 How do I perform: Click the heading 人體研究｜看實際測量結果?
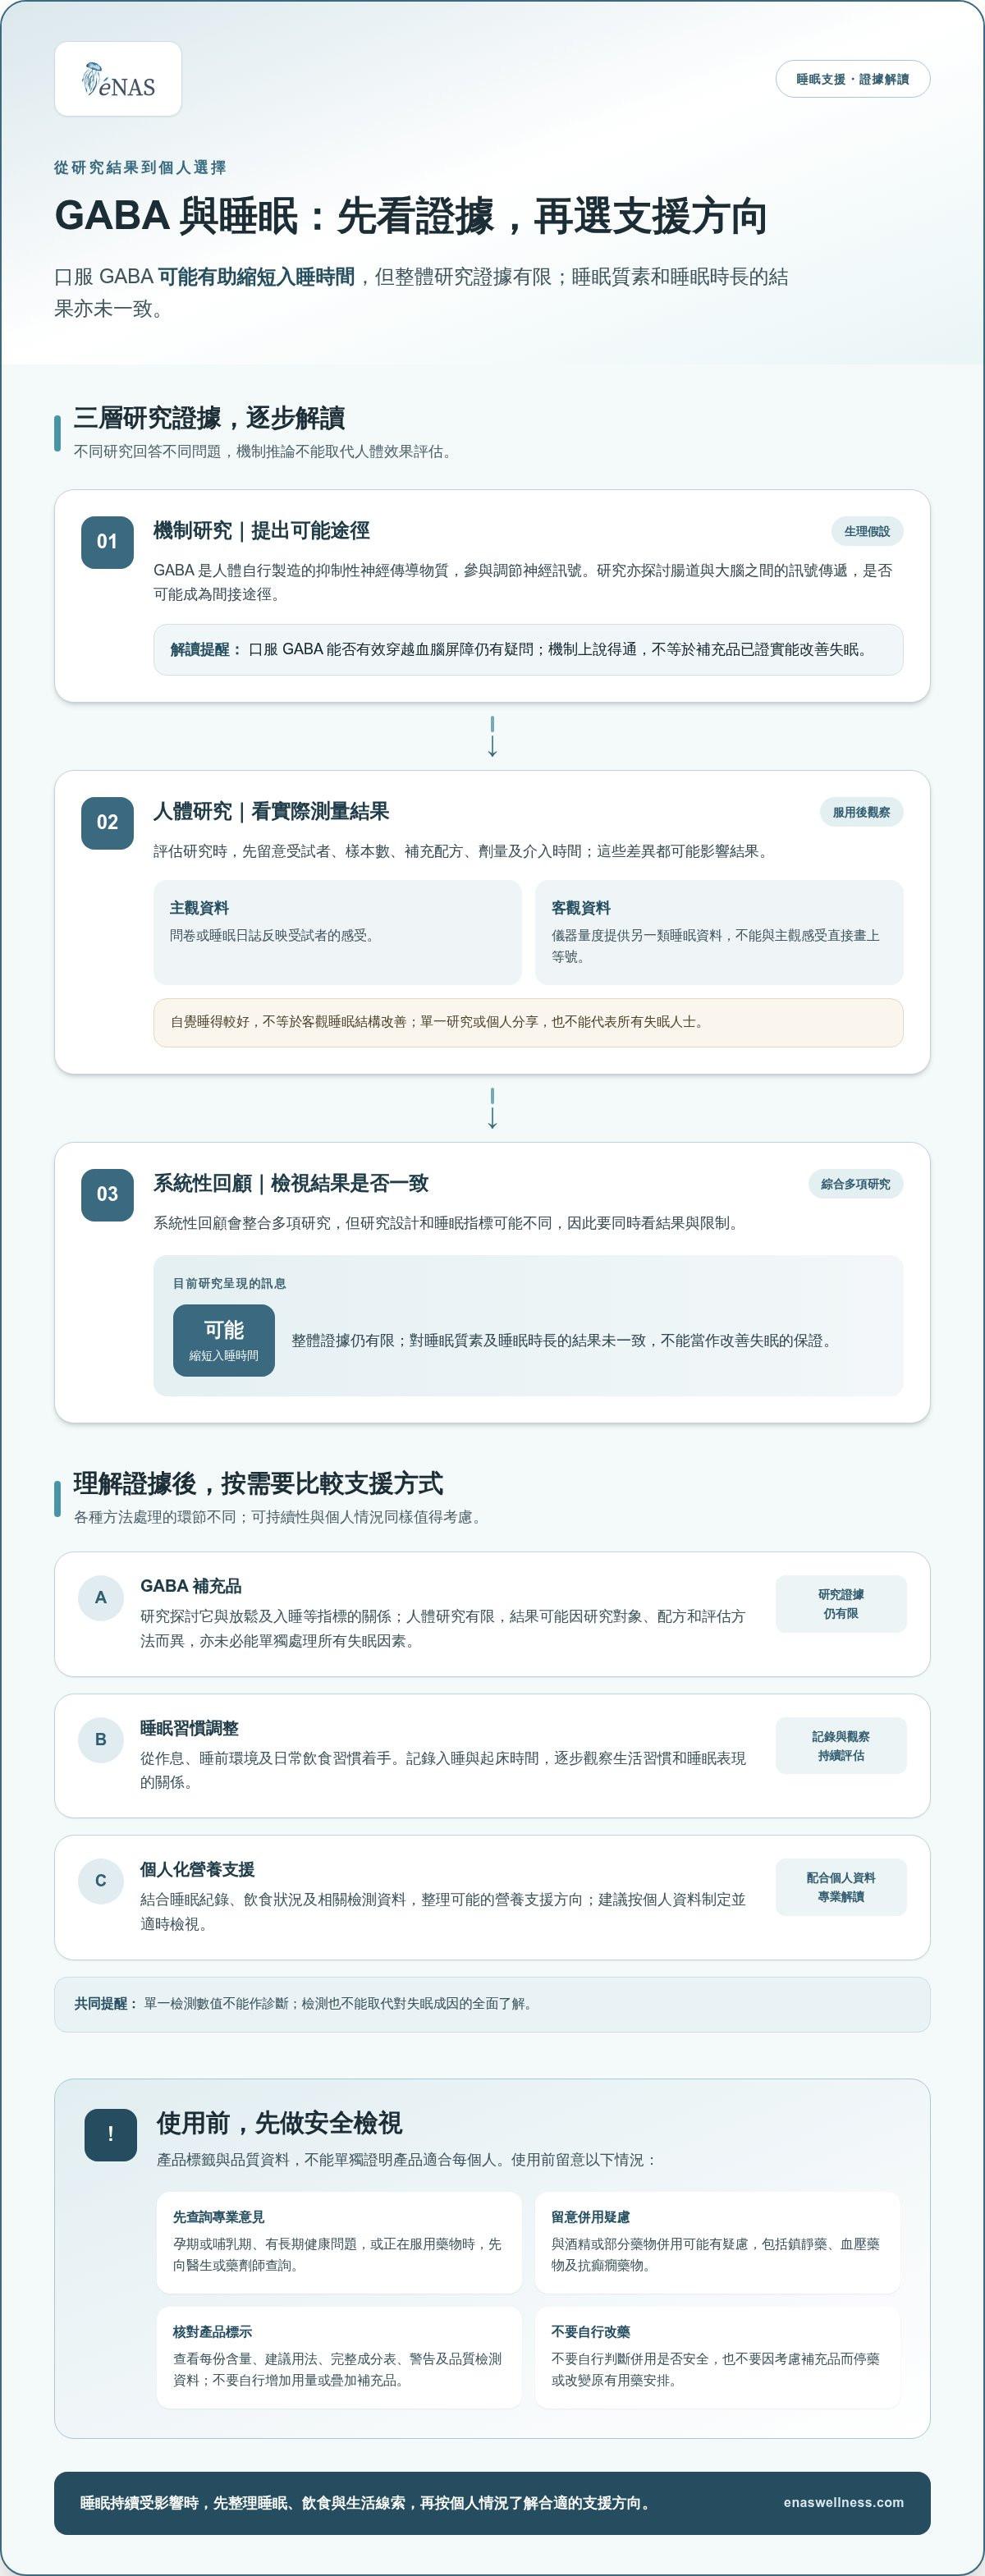(x=271, y=812)
